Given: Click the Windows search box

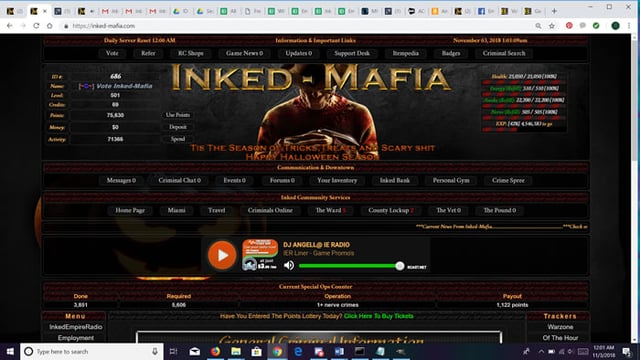Looking at the screenshot, I should pos(92,351).
